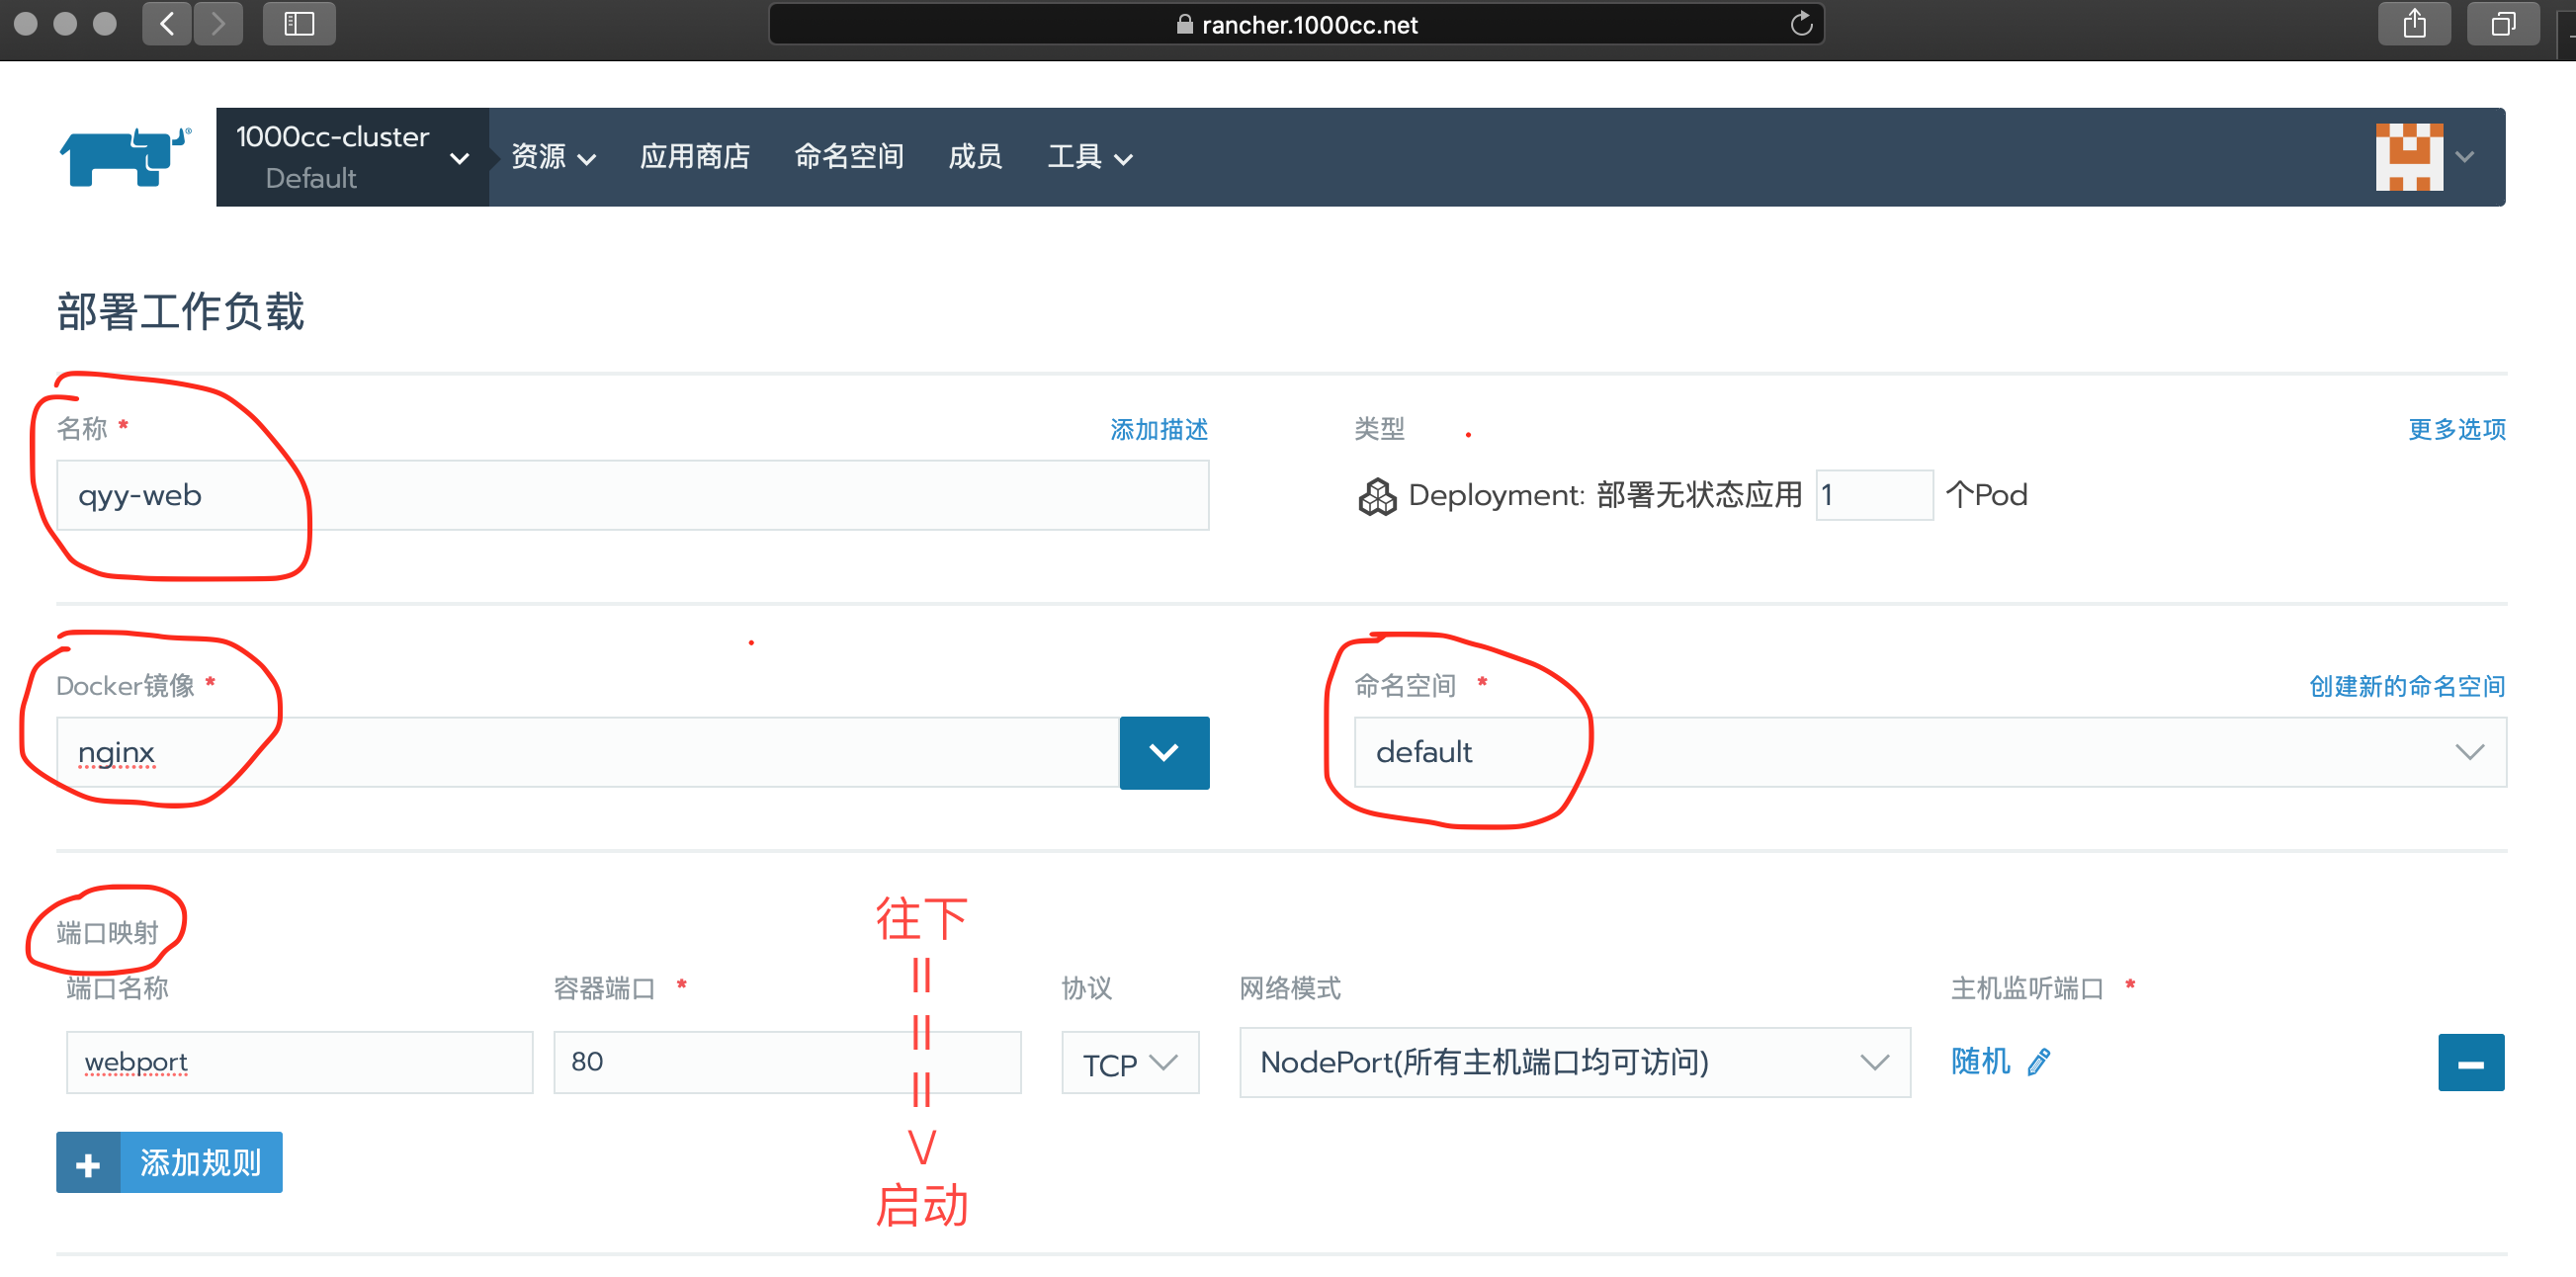Click the pencil edit icon beside 随机
The height and width of the screenshot is (1277, 2576).
2038,1062
